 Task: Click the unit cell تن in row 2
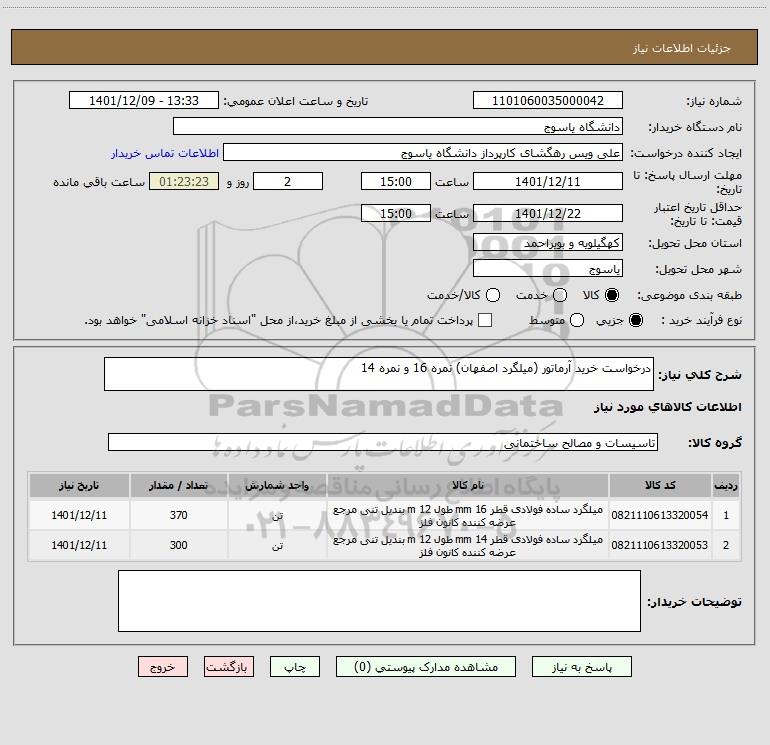[x=277, y=546]
